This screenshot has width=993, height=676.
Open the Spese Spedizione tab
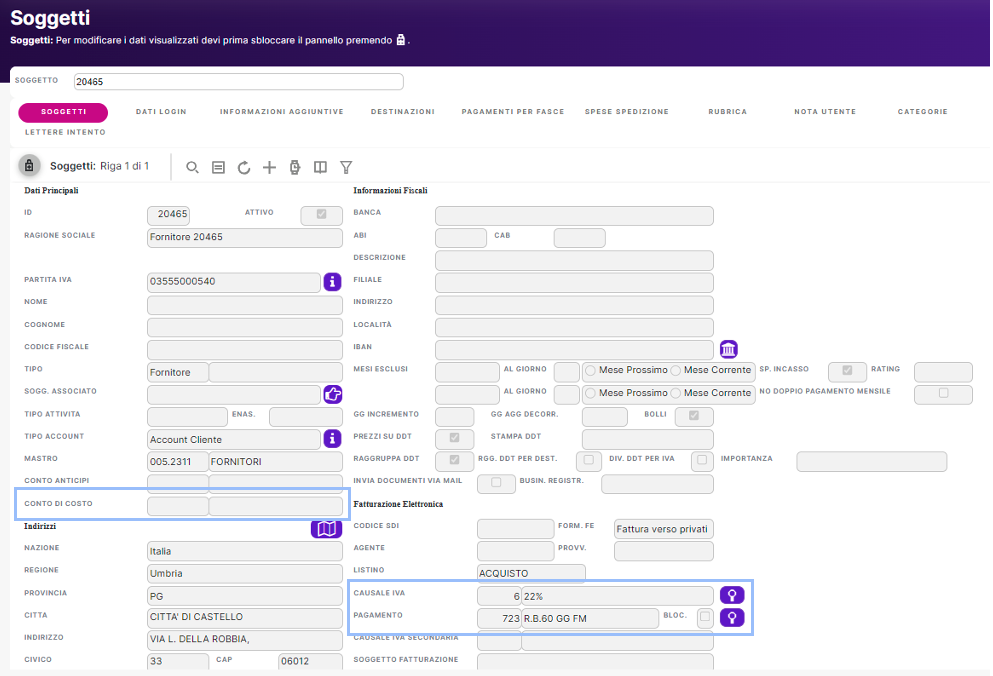[x=626, y=112]
